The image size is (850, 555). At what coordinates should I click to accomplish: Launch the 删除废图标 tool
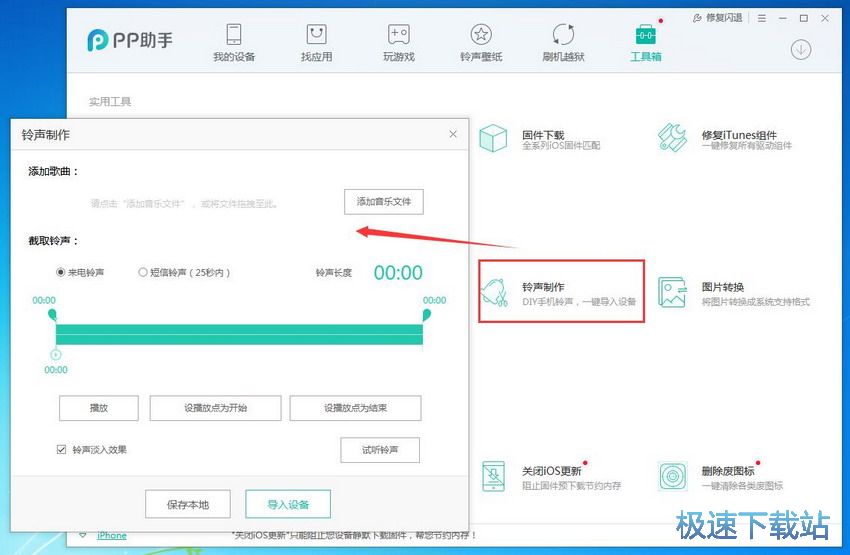[720, 476]
